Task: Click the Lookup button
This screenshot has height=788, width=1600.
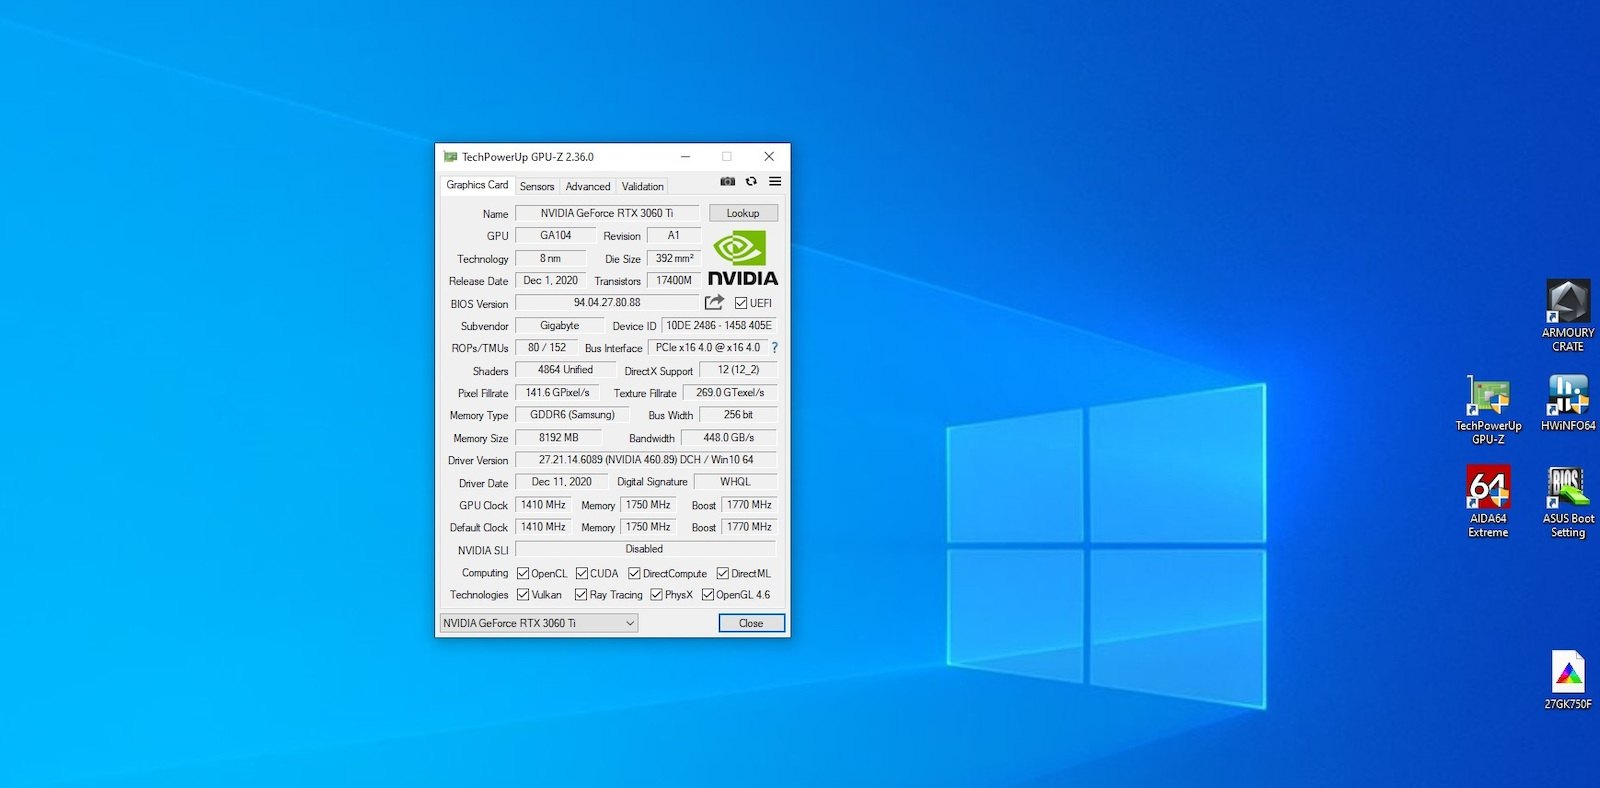Action: [x=743, y=213]
